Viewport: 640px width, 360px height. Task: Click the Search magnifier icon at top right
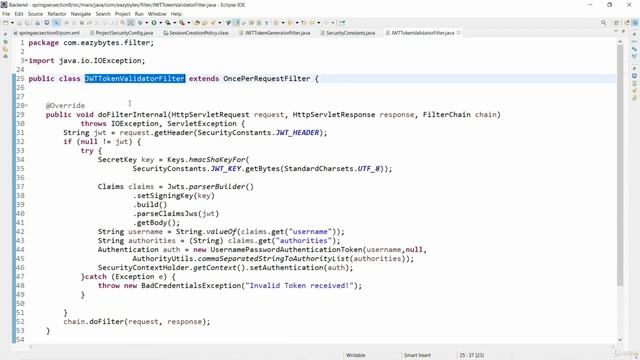[604, 23]
